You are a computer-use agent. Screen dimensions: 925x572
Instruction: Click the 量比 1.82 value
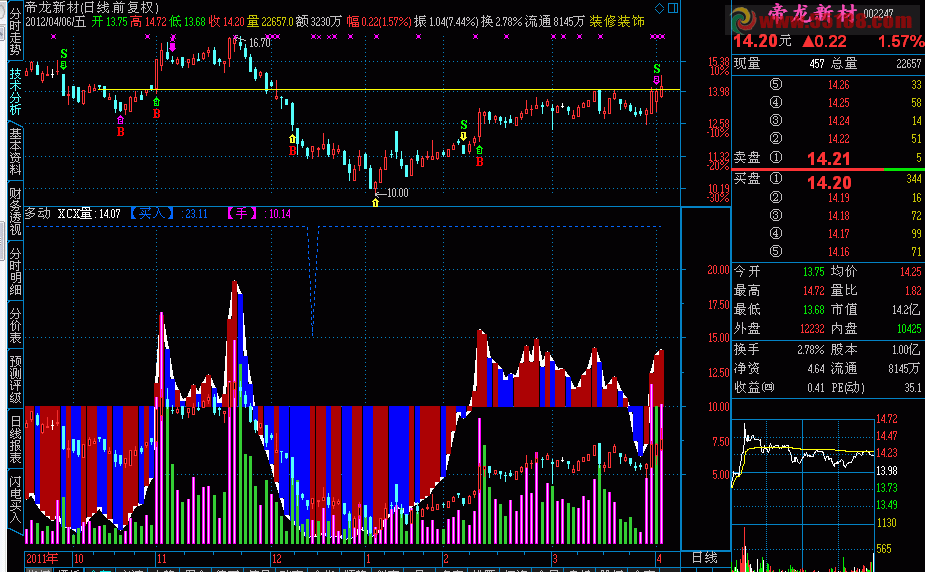point(913,291)
